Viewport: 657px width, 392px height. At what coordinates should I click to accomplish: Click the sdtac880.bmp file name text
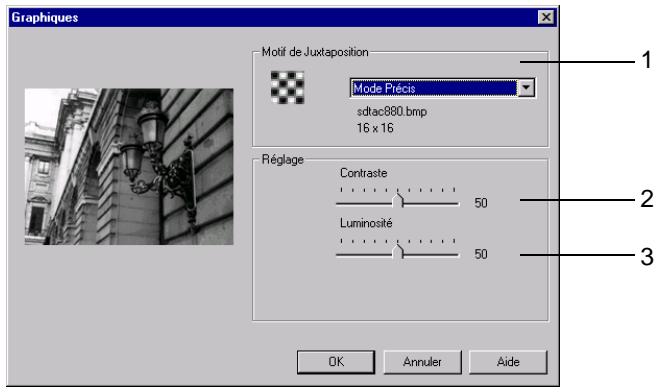click(392, 112)
